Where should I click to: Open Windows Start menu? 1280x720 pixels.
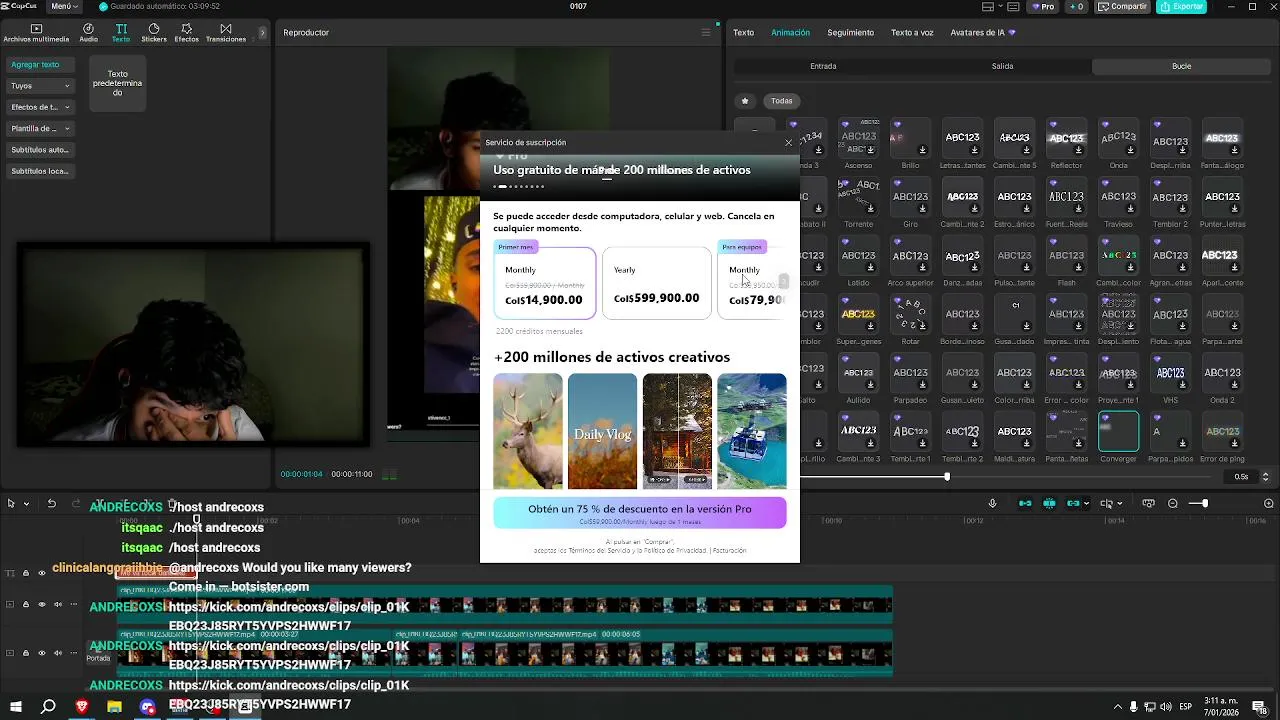[x=15, y=707]
